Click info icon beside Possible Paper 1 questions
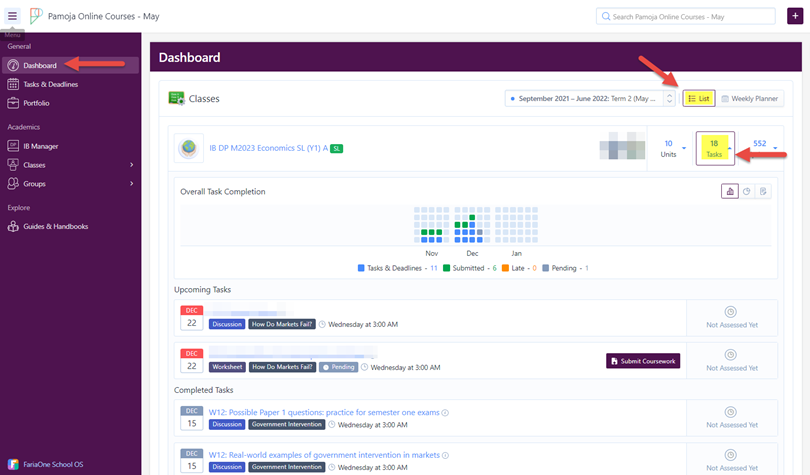 [x=445, y=413]
